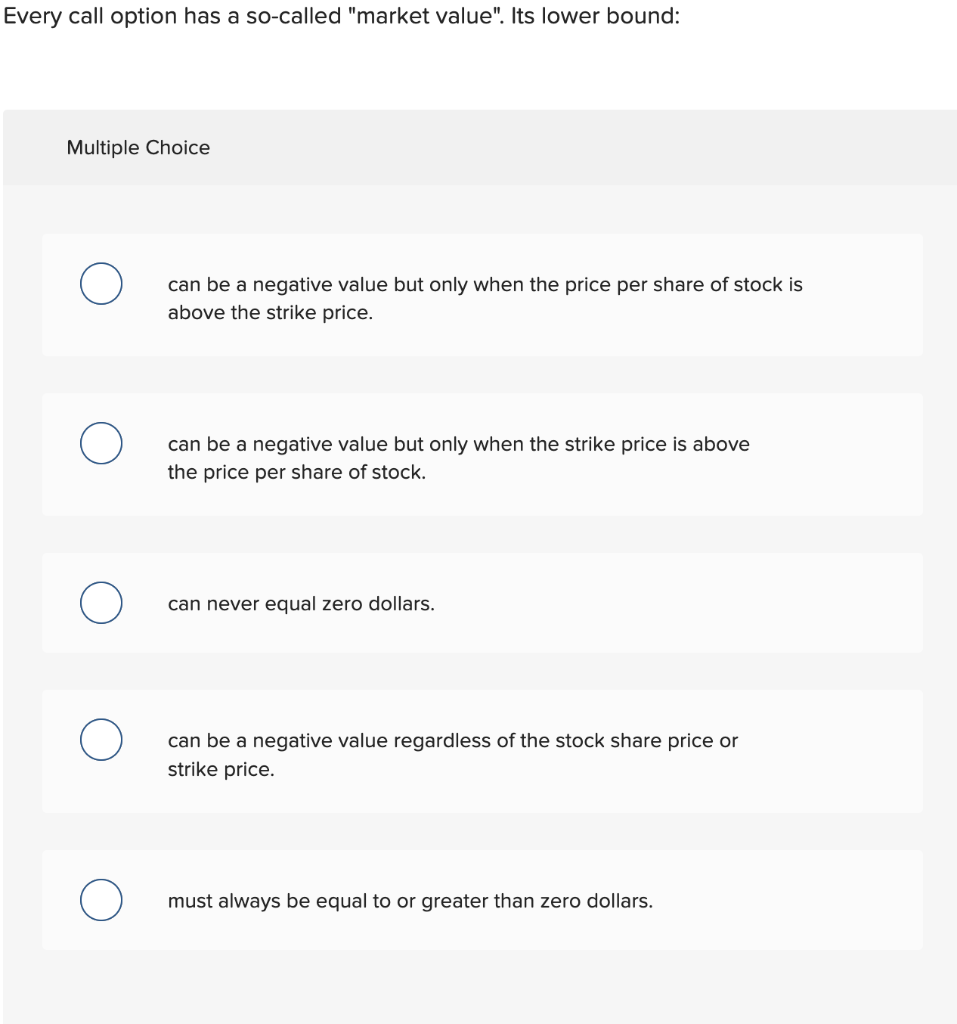The image size is (957, 1024).
Task: Click the question text about call option market value
Action: (341, 16)
